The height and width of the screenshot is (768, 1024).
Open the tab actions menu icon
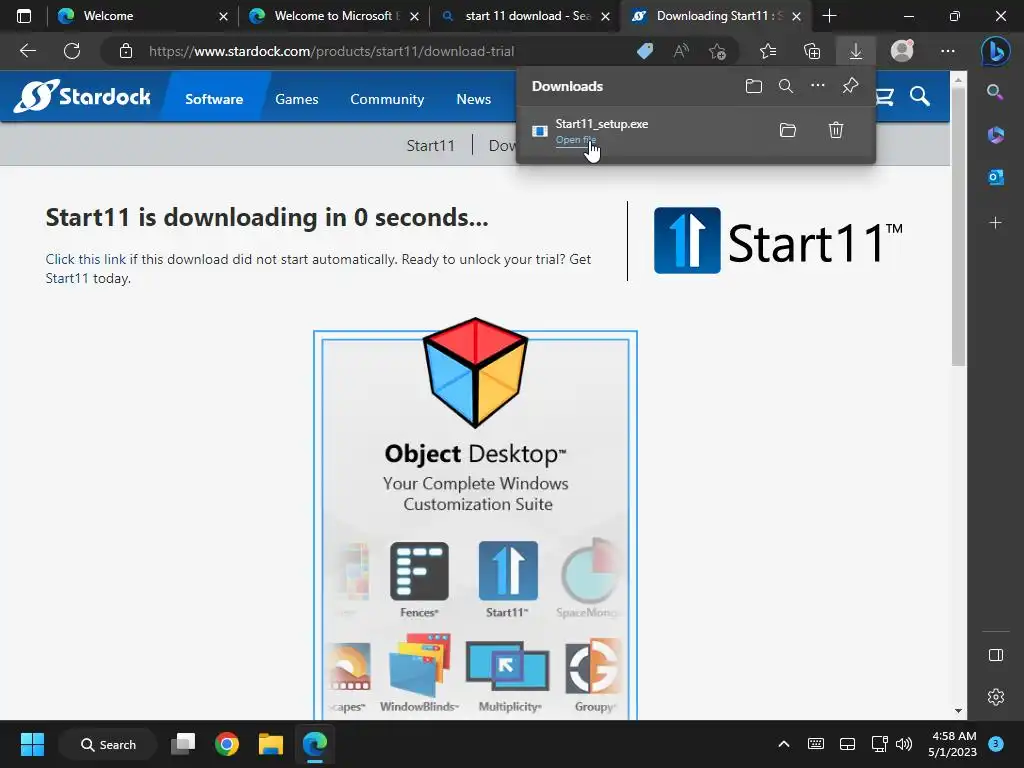[24, 16]
